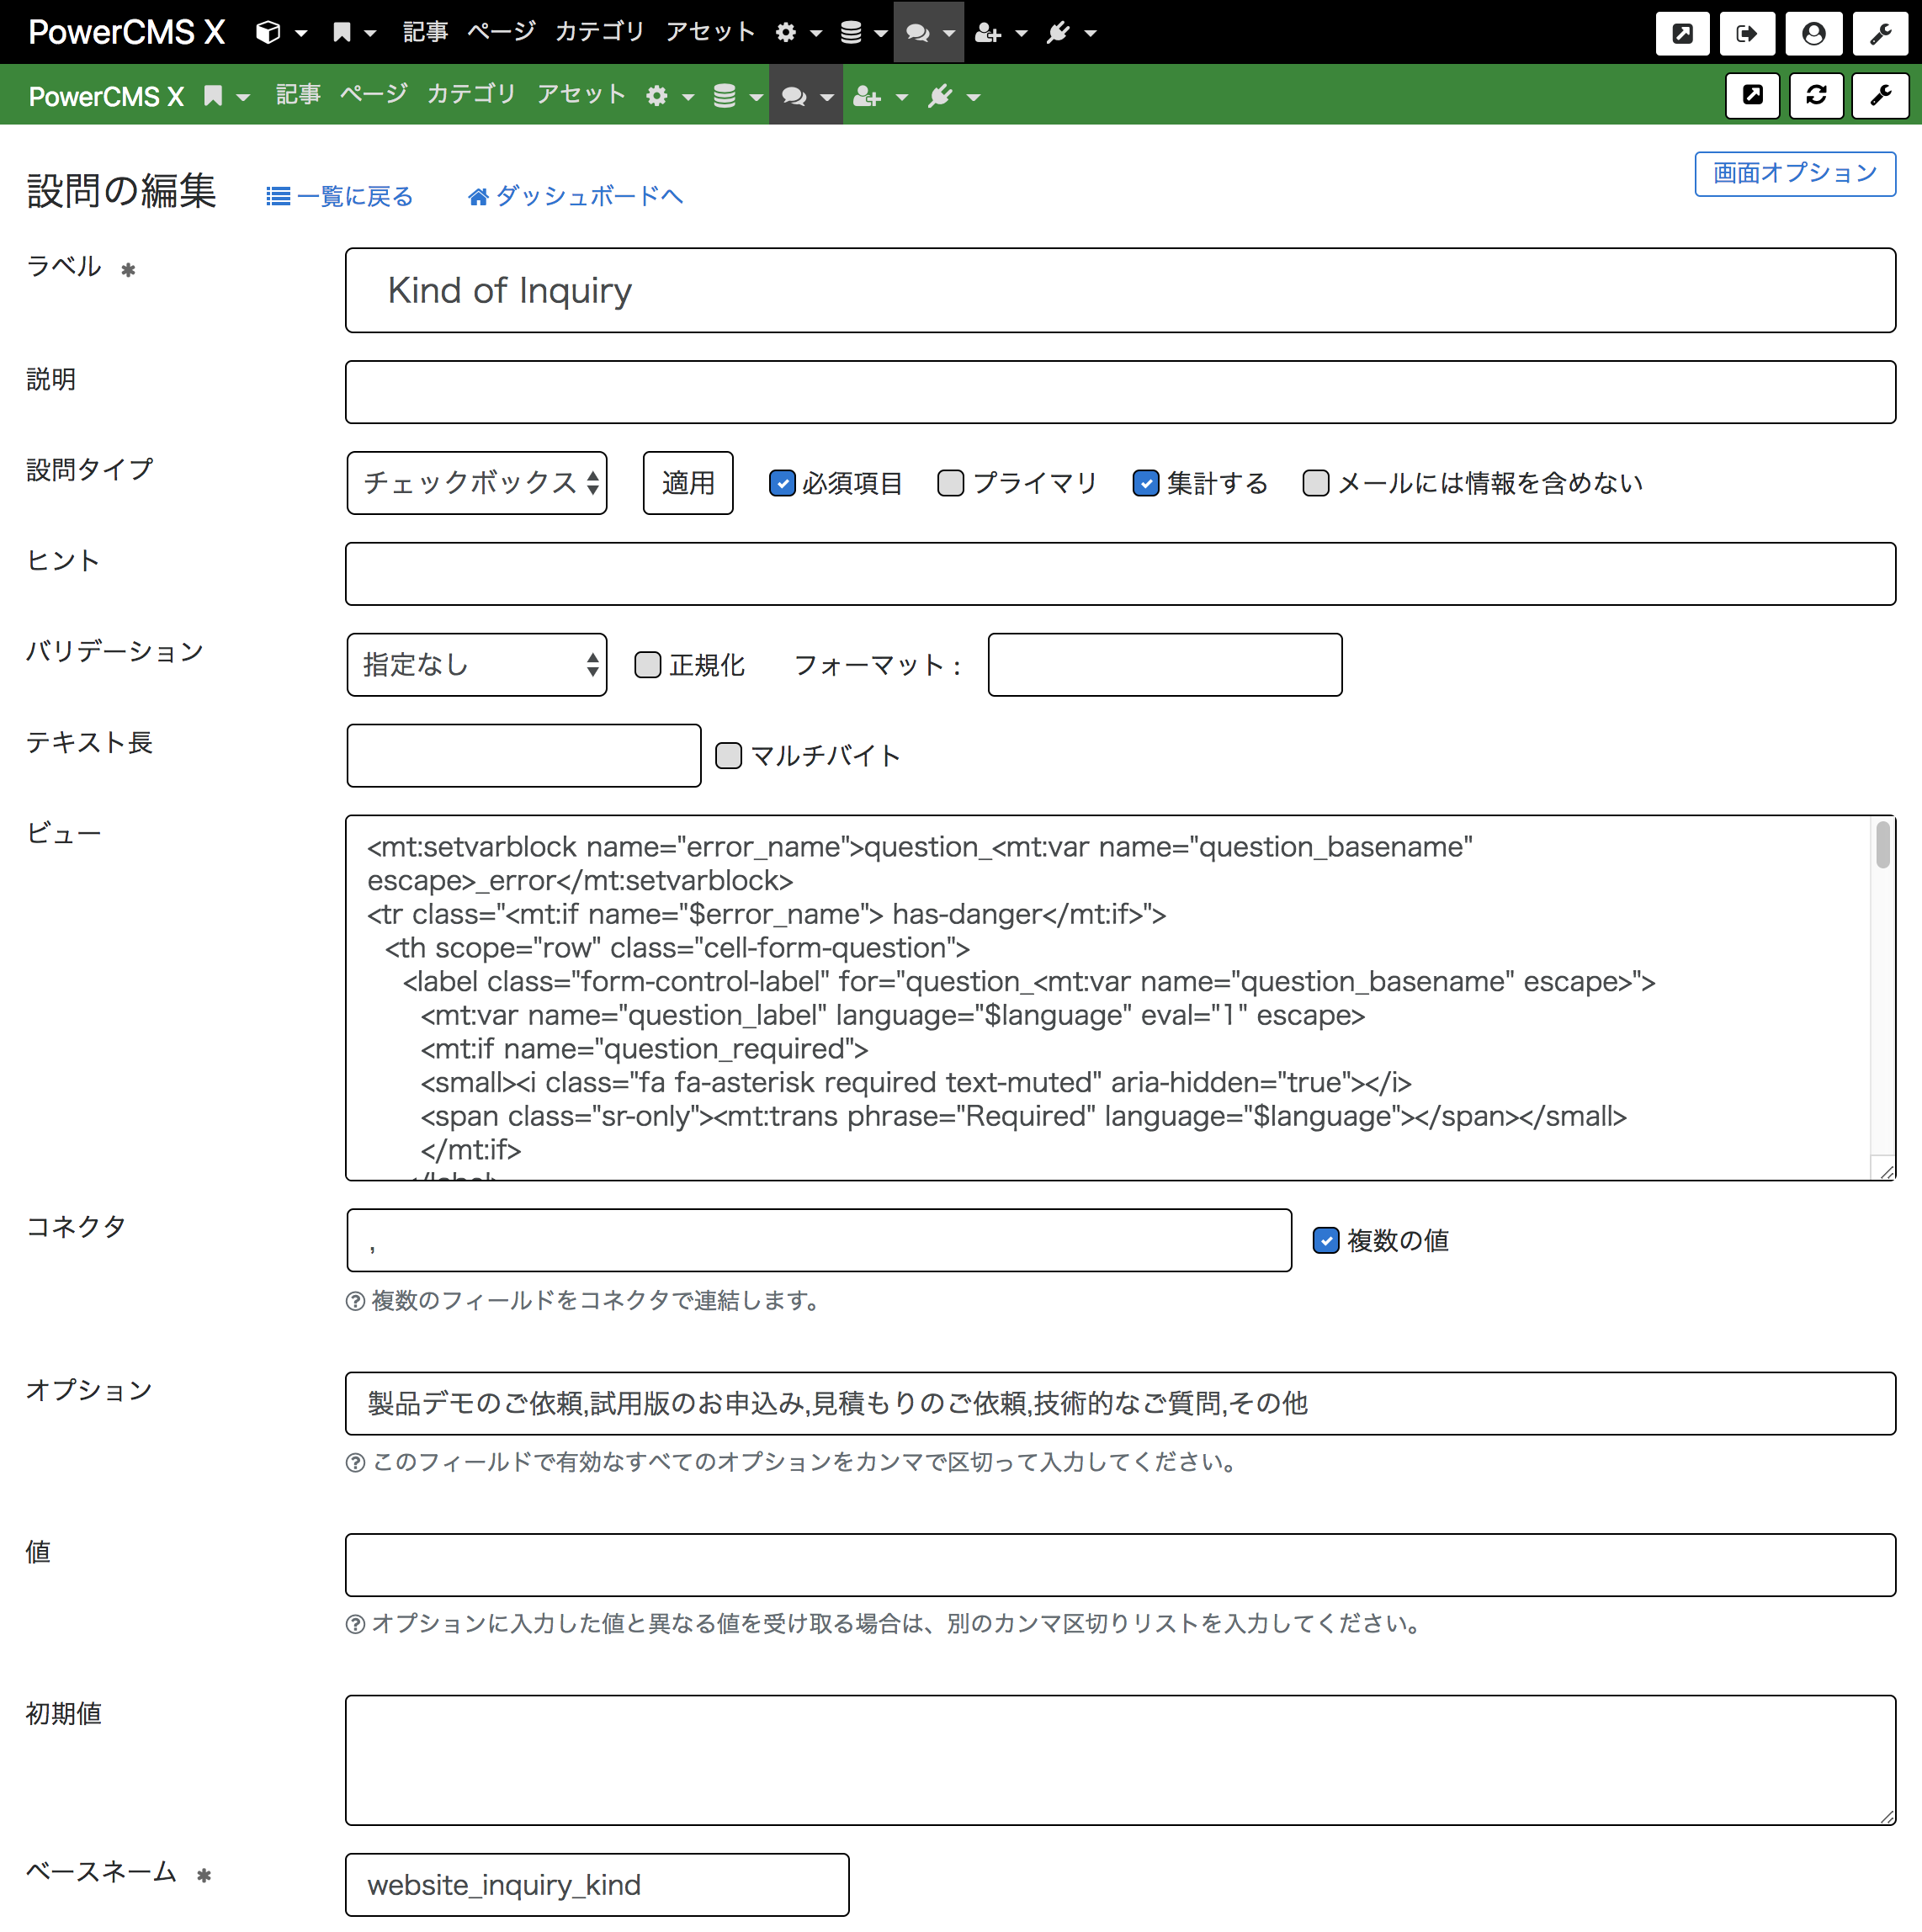
Task: Open the chat bubbles menu in green bar
Action: (x=806, y=95)
